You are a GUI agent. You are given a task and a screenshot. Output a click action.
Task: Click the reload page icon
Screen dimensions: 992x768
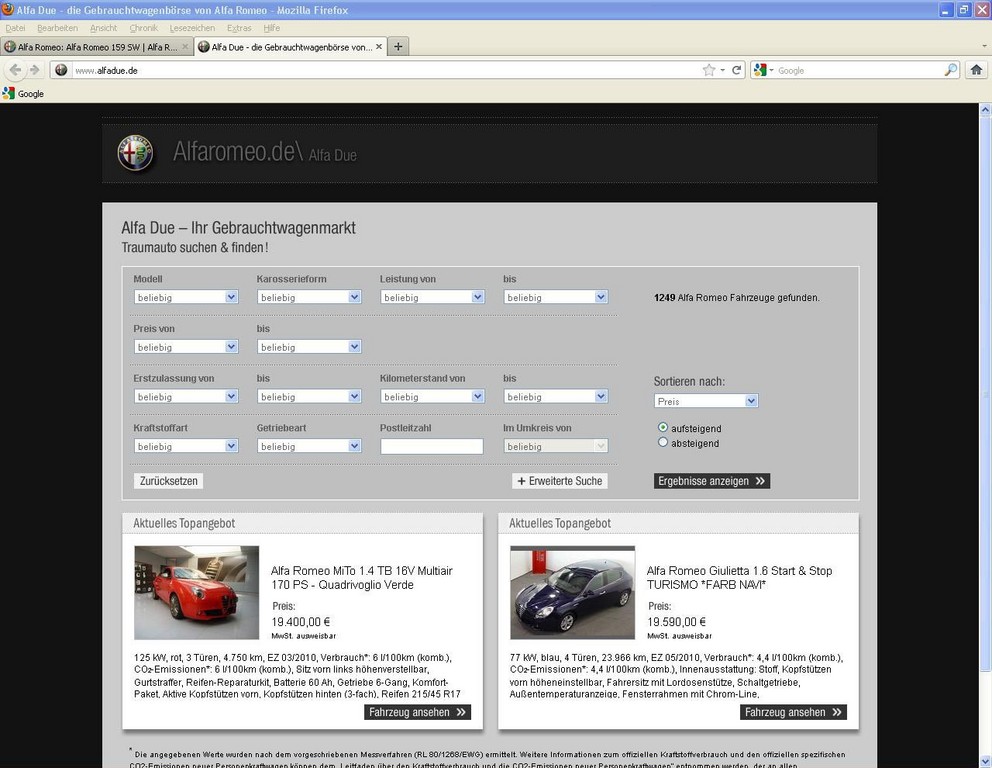click(x=736, y=70)
